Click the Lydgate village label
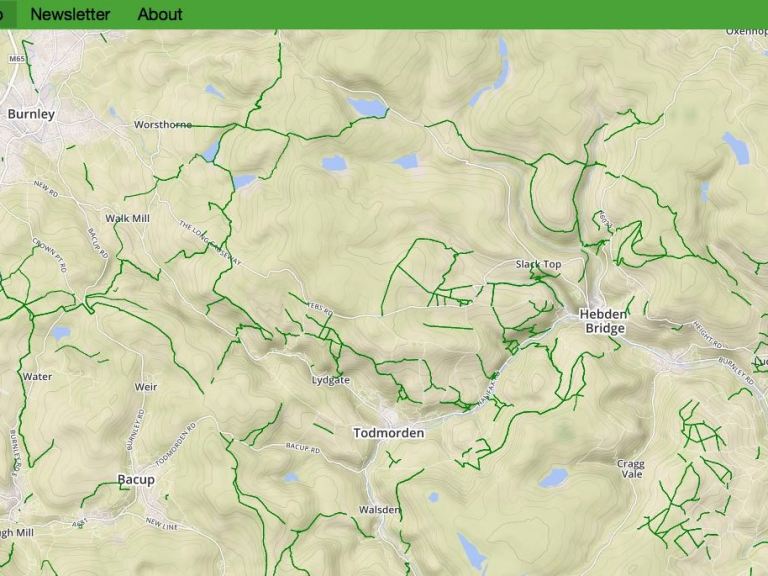 click(331, 381)
